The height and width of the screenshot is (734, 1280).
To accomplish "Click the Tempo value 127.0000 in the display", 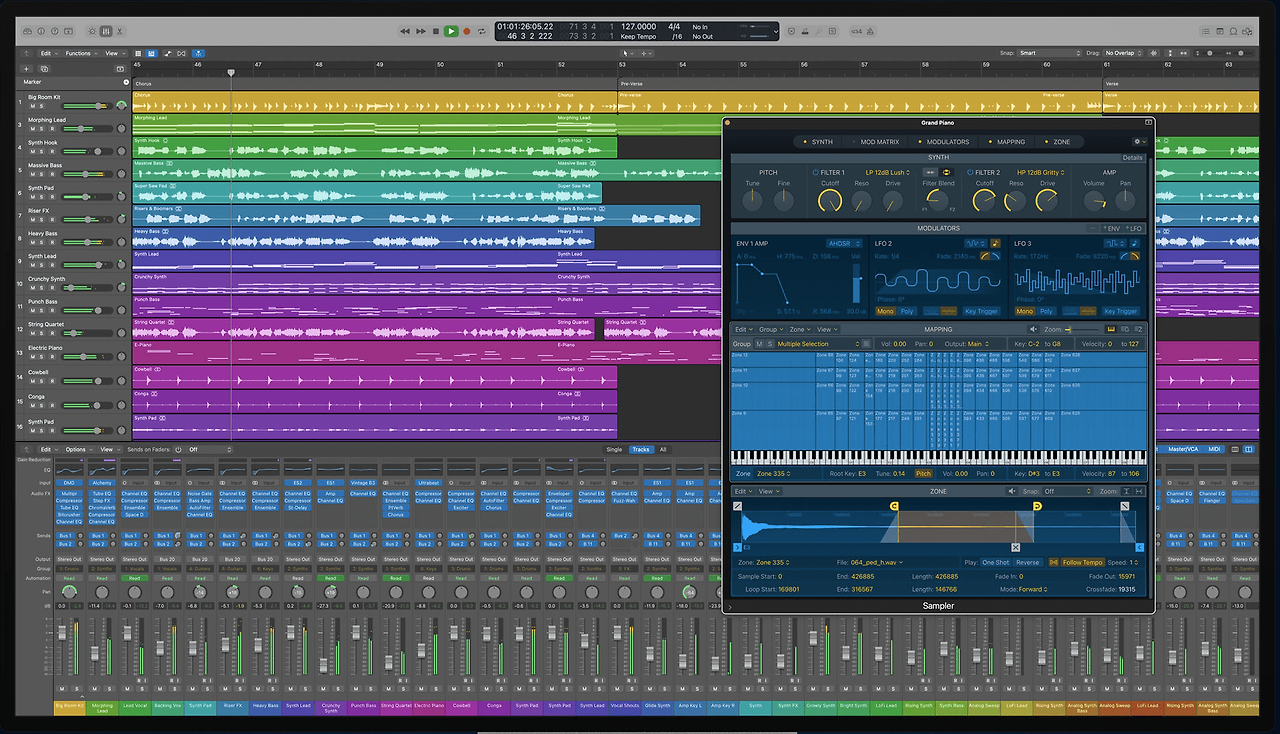I will point(639,27).
